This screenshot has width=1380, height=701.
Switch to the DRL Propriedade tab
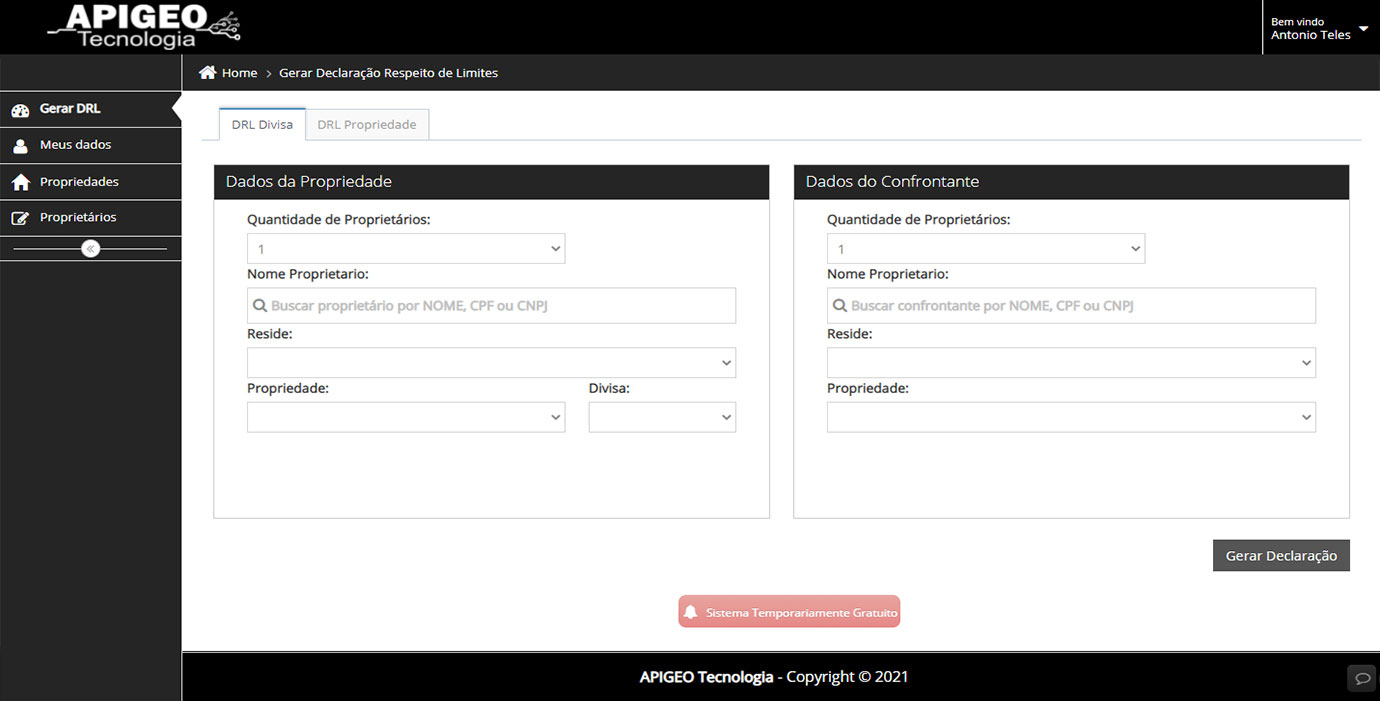(x=367, y=125)
